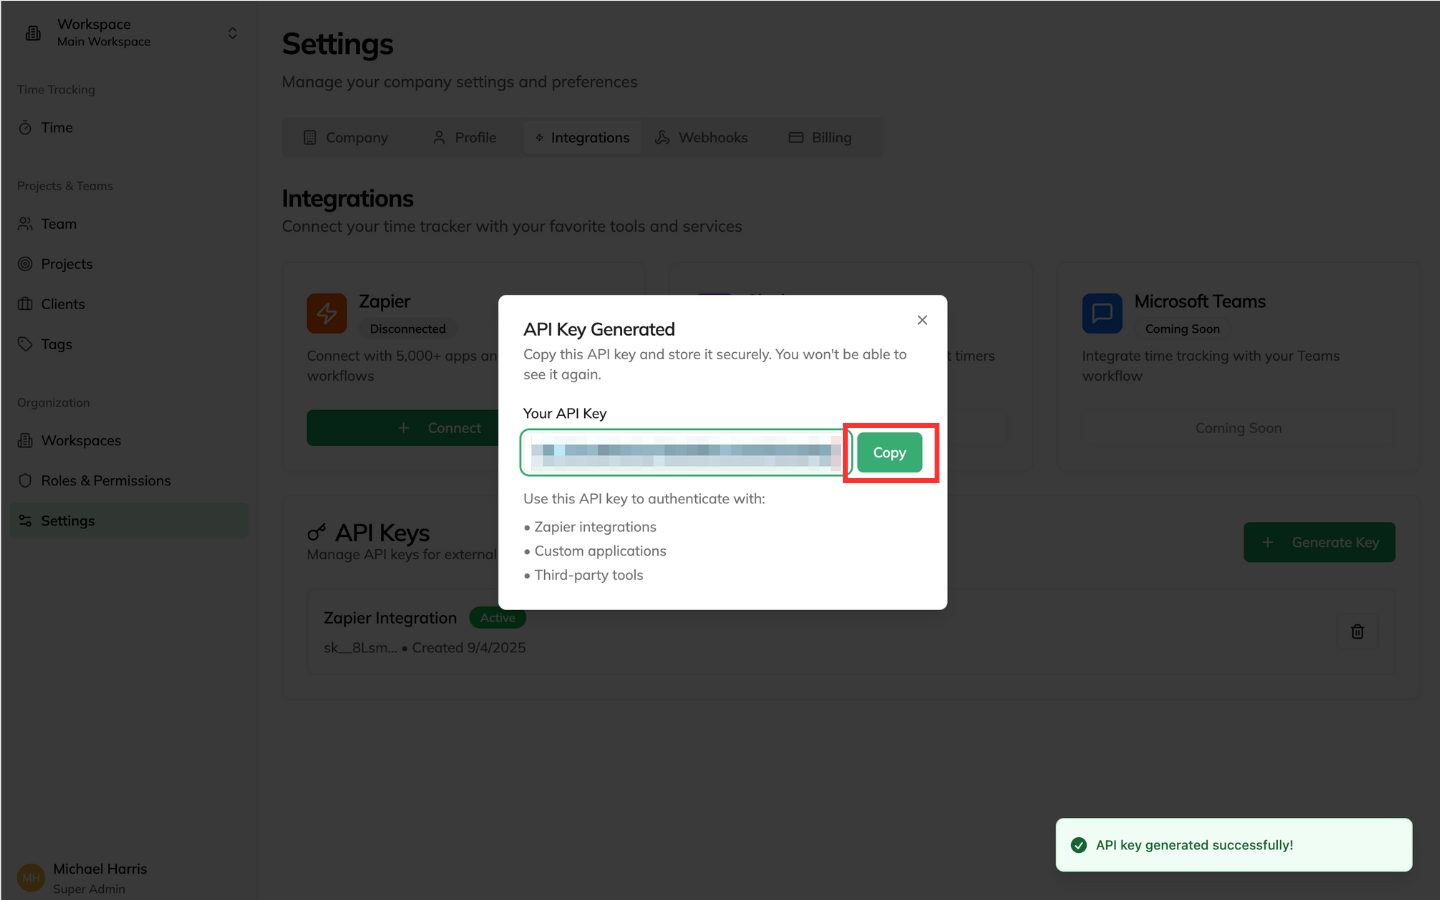1440x900 pixels.
Task: Copy the generated API key
Action: point(889,452)
